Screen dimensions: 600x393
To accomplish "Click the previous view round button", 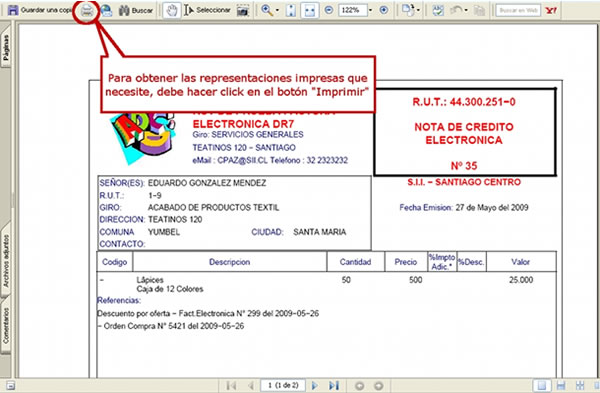I will [359, 386].
